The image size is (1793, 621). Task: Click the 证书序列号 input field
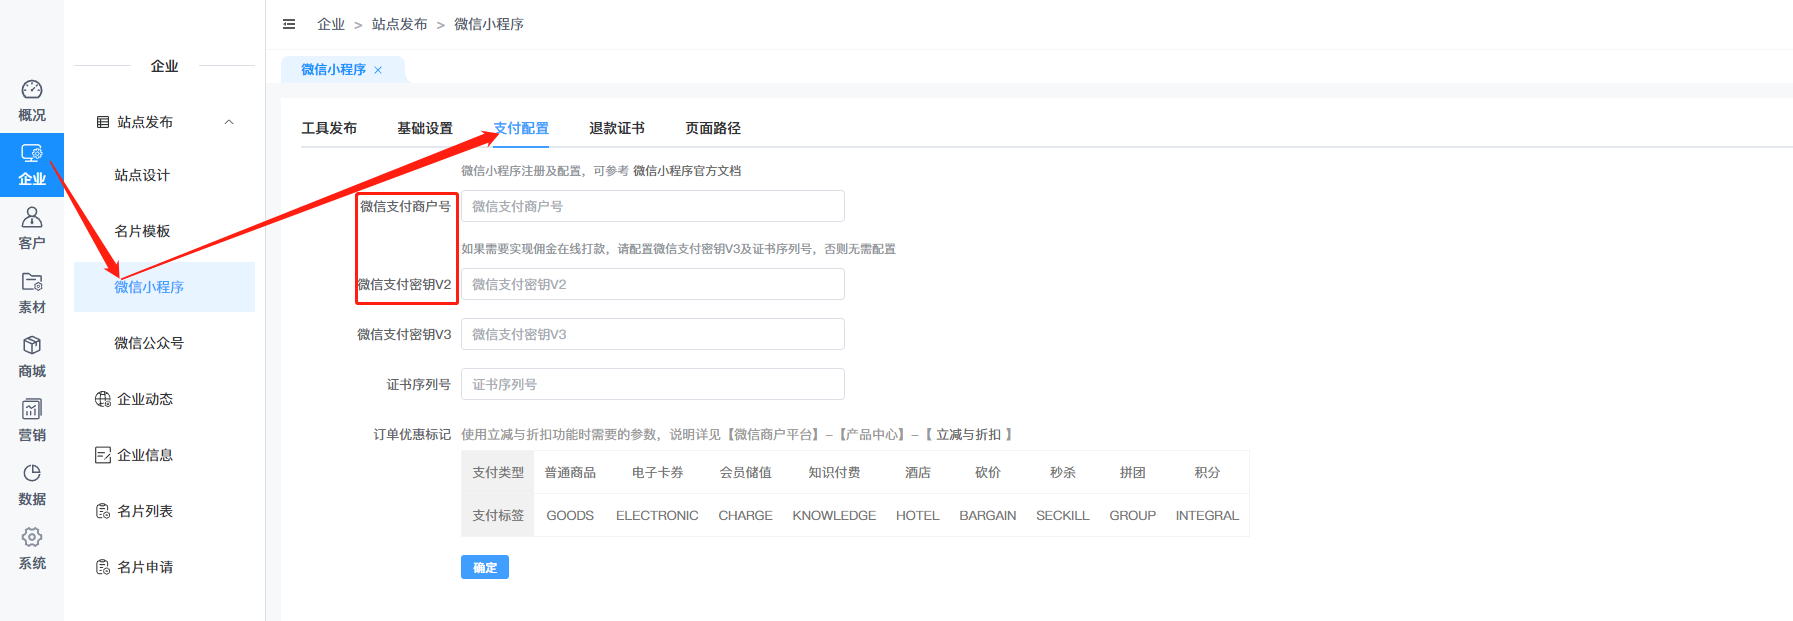[652, 384]
